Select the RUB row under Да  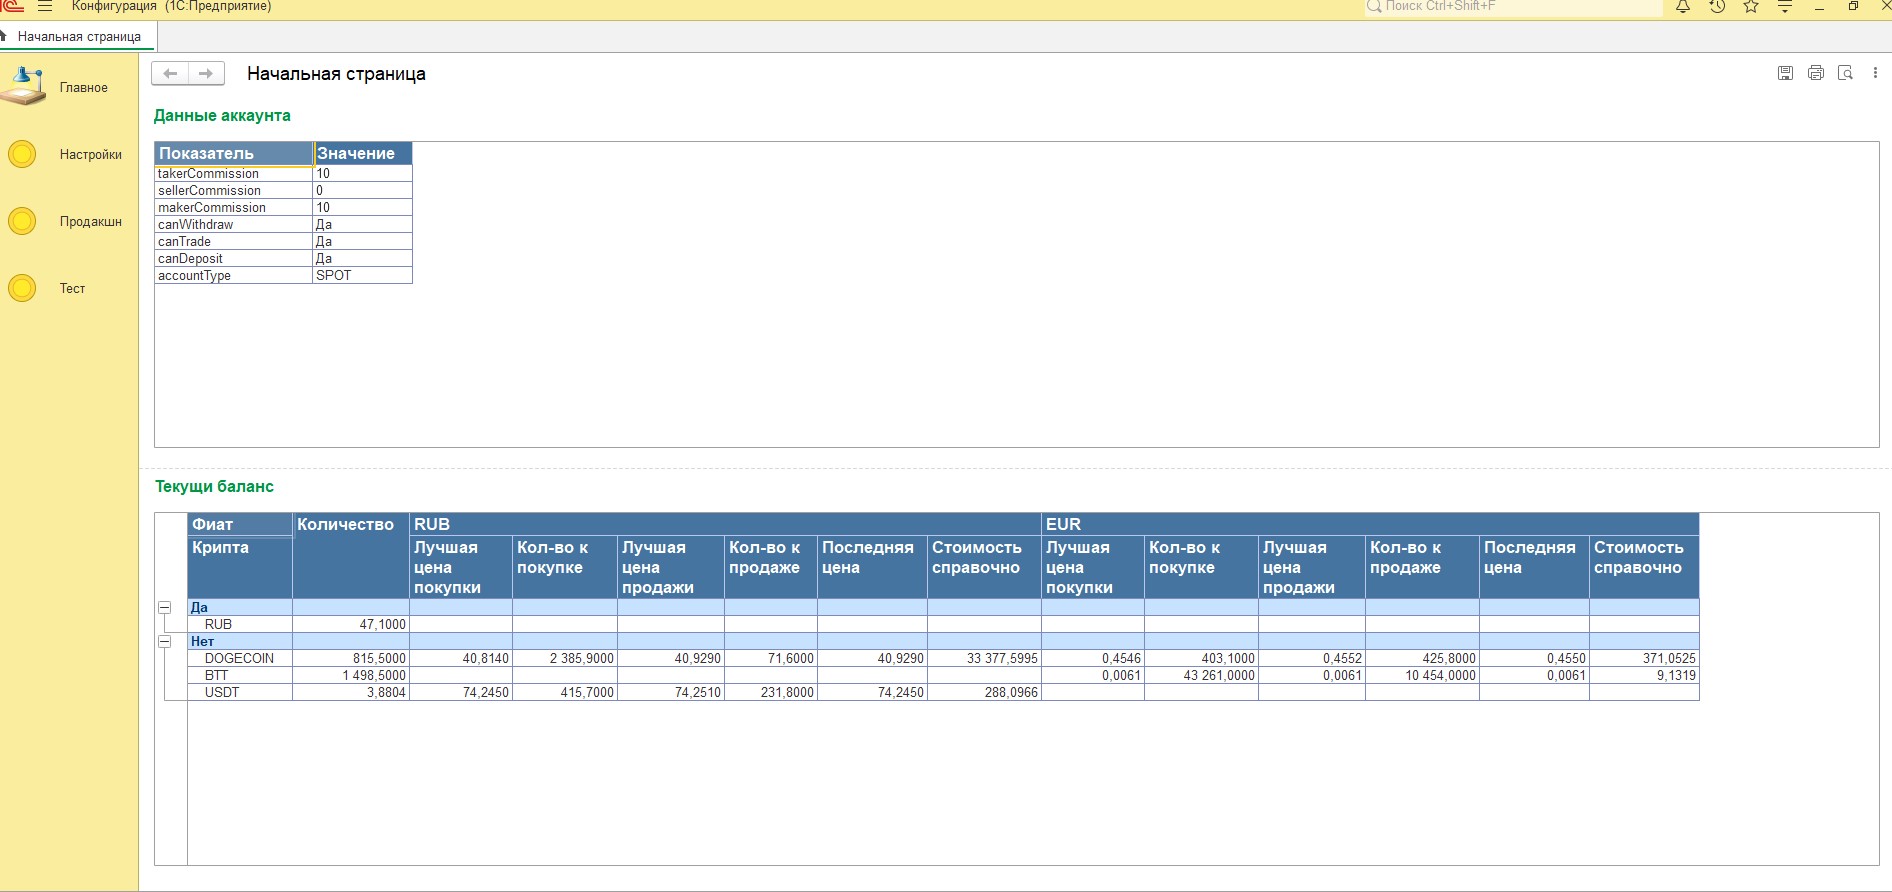pos(943,625)
